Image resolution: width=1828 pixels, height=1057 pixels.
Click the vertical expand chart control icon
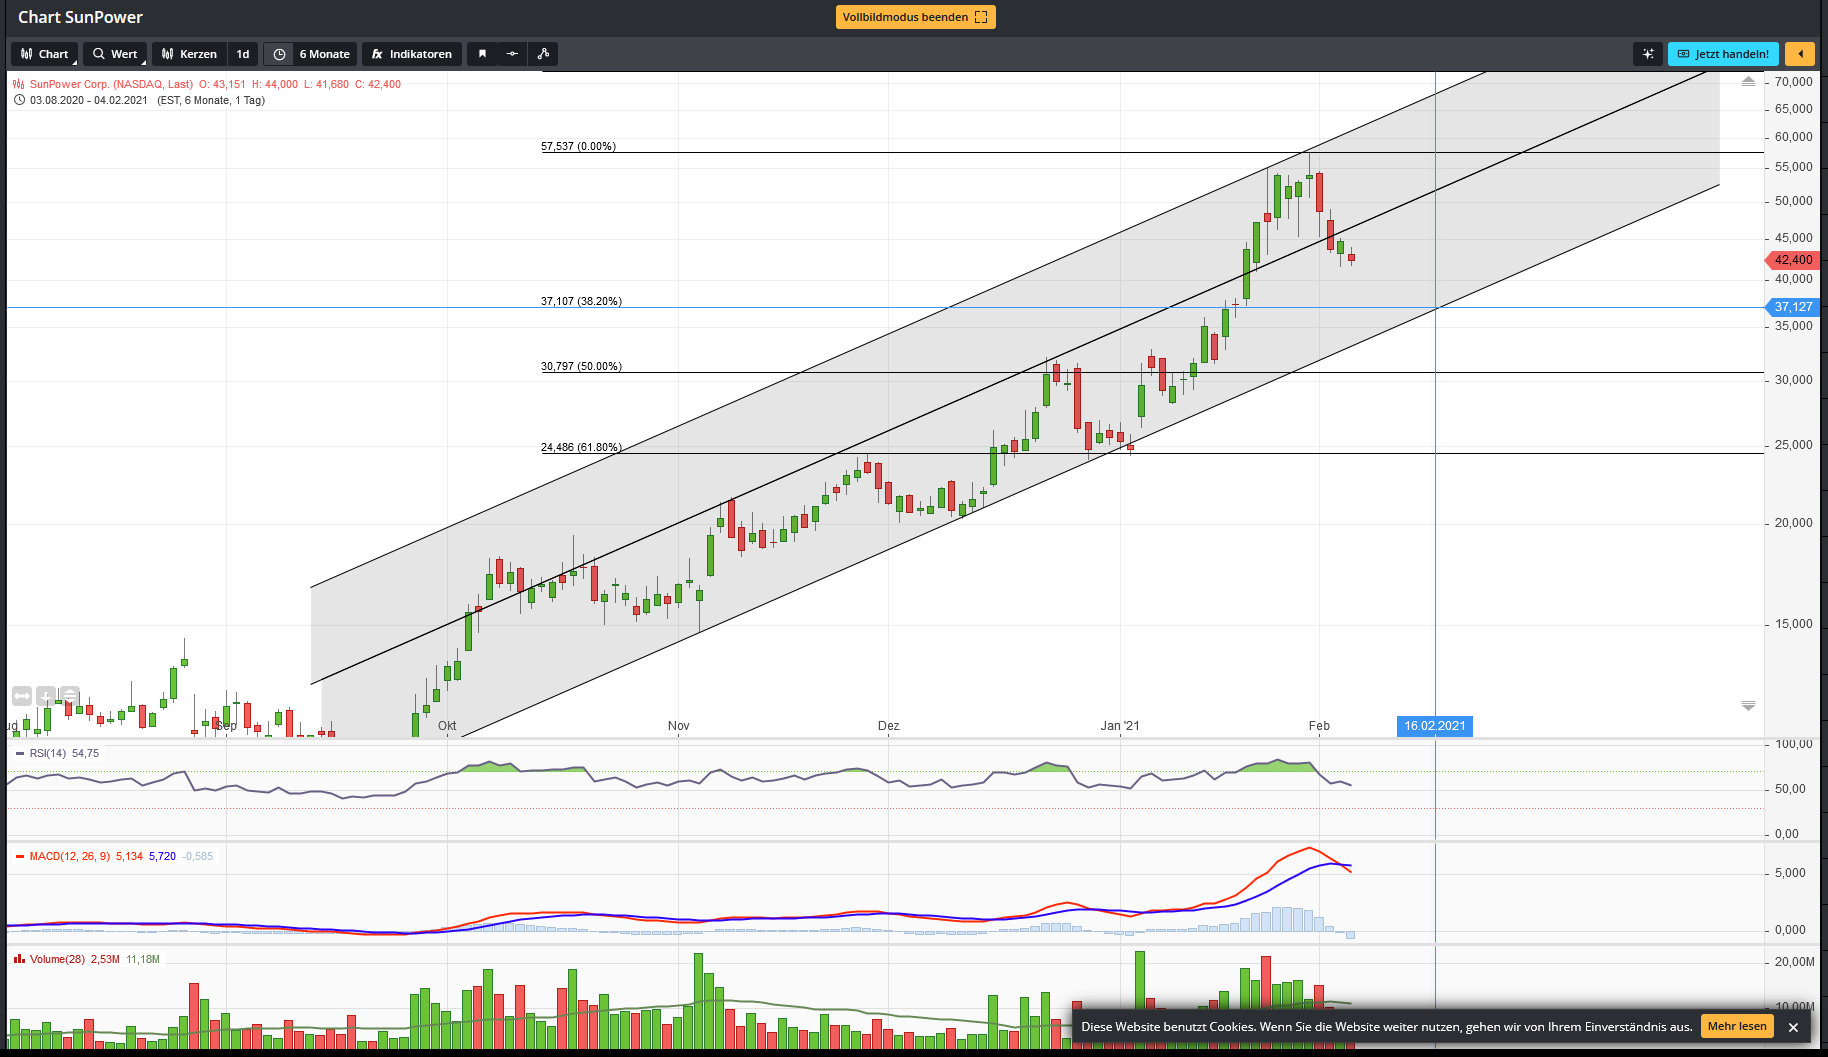70,695
